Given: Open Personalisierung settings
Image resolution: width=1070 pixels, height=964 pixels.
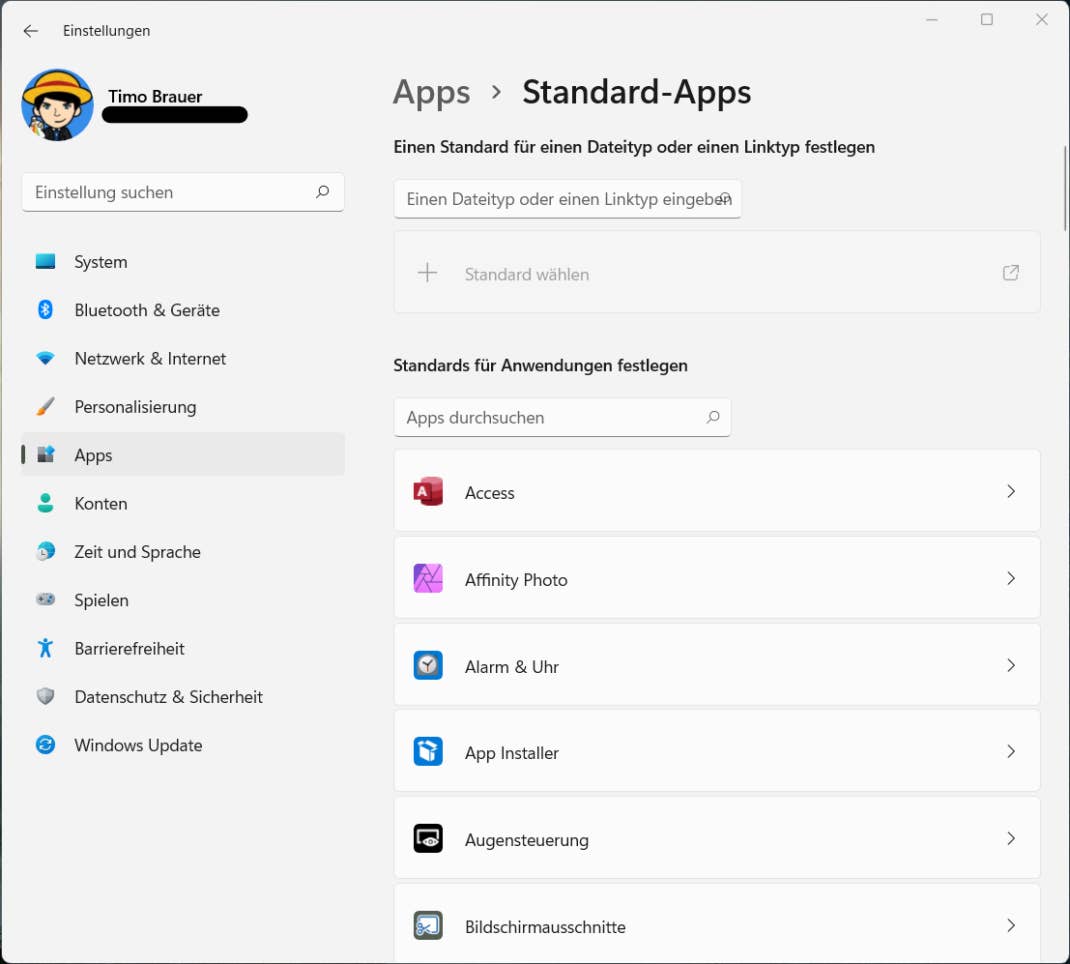Looking at the screenshot, I should pos(183,407).
